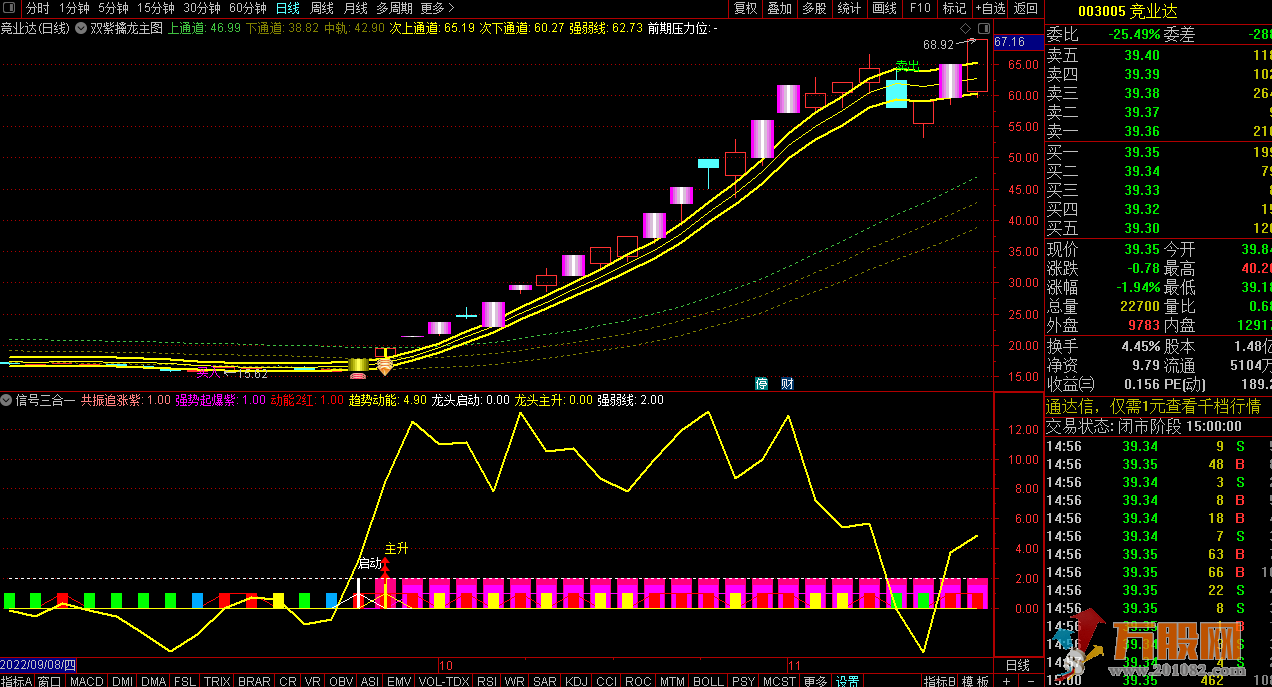This screenshot has width=1272, height=687.
Task: Collapse the 竞业达(日线) main chart indicator arrow
Action: [80, 28]
